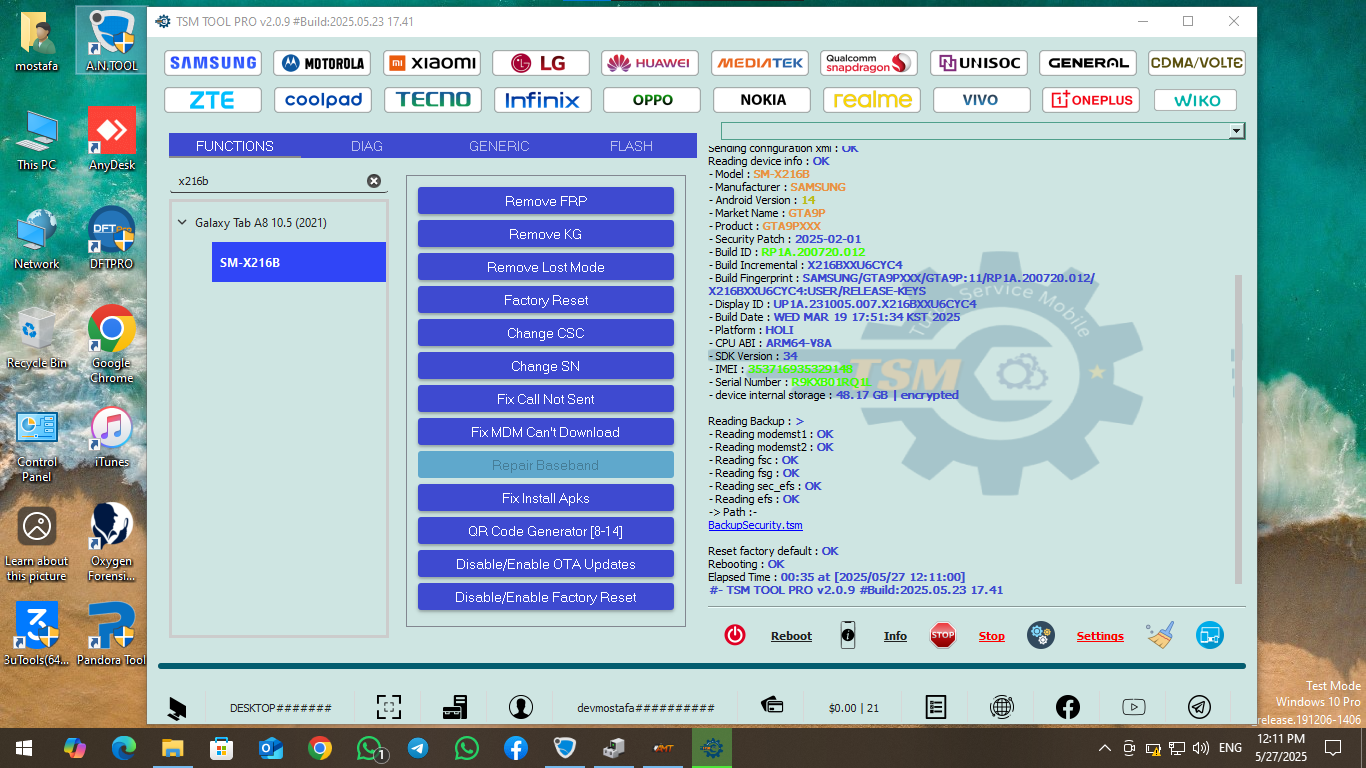Viewport: 1366px width, 768px height.
Task: Open YouTube icon in TSM bottom bar
Action: (x=1134, y=707)
